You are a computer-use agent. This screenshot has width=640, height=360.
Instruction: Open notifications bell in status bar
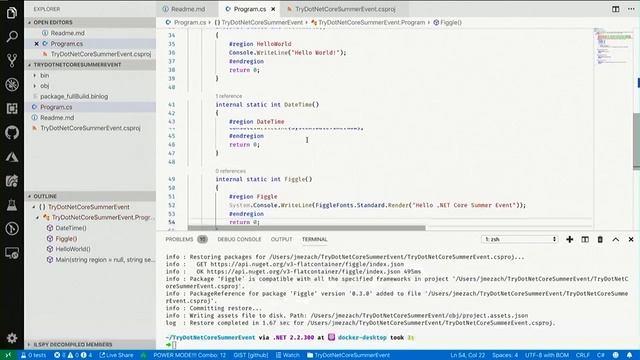[629, 355]
